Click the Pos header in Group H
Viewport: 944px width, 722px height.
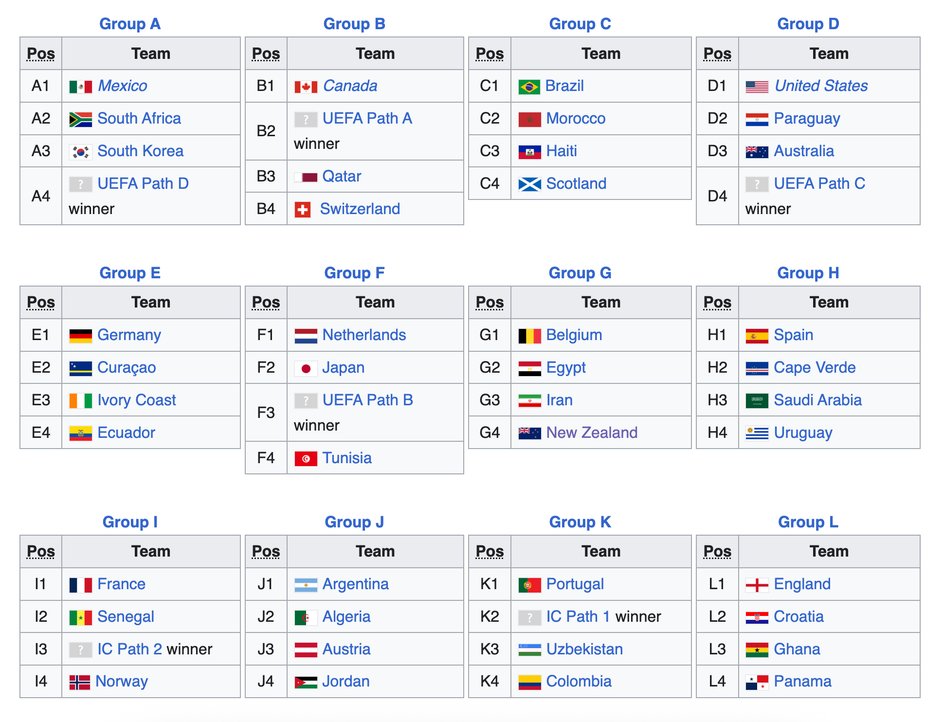(717, 302)
